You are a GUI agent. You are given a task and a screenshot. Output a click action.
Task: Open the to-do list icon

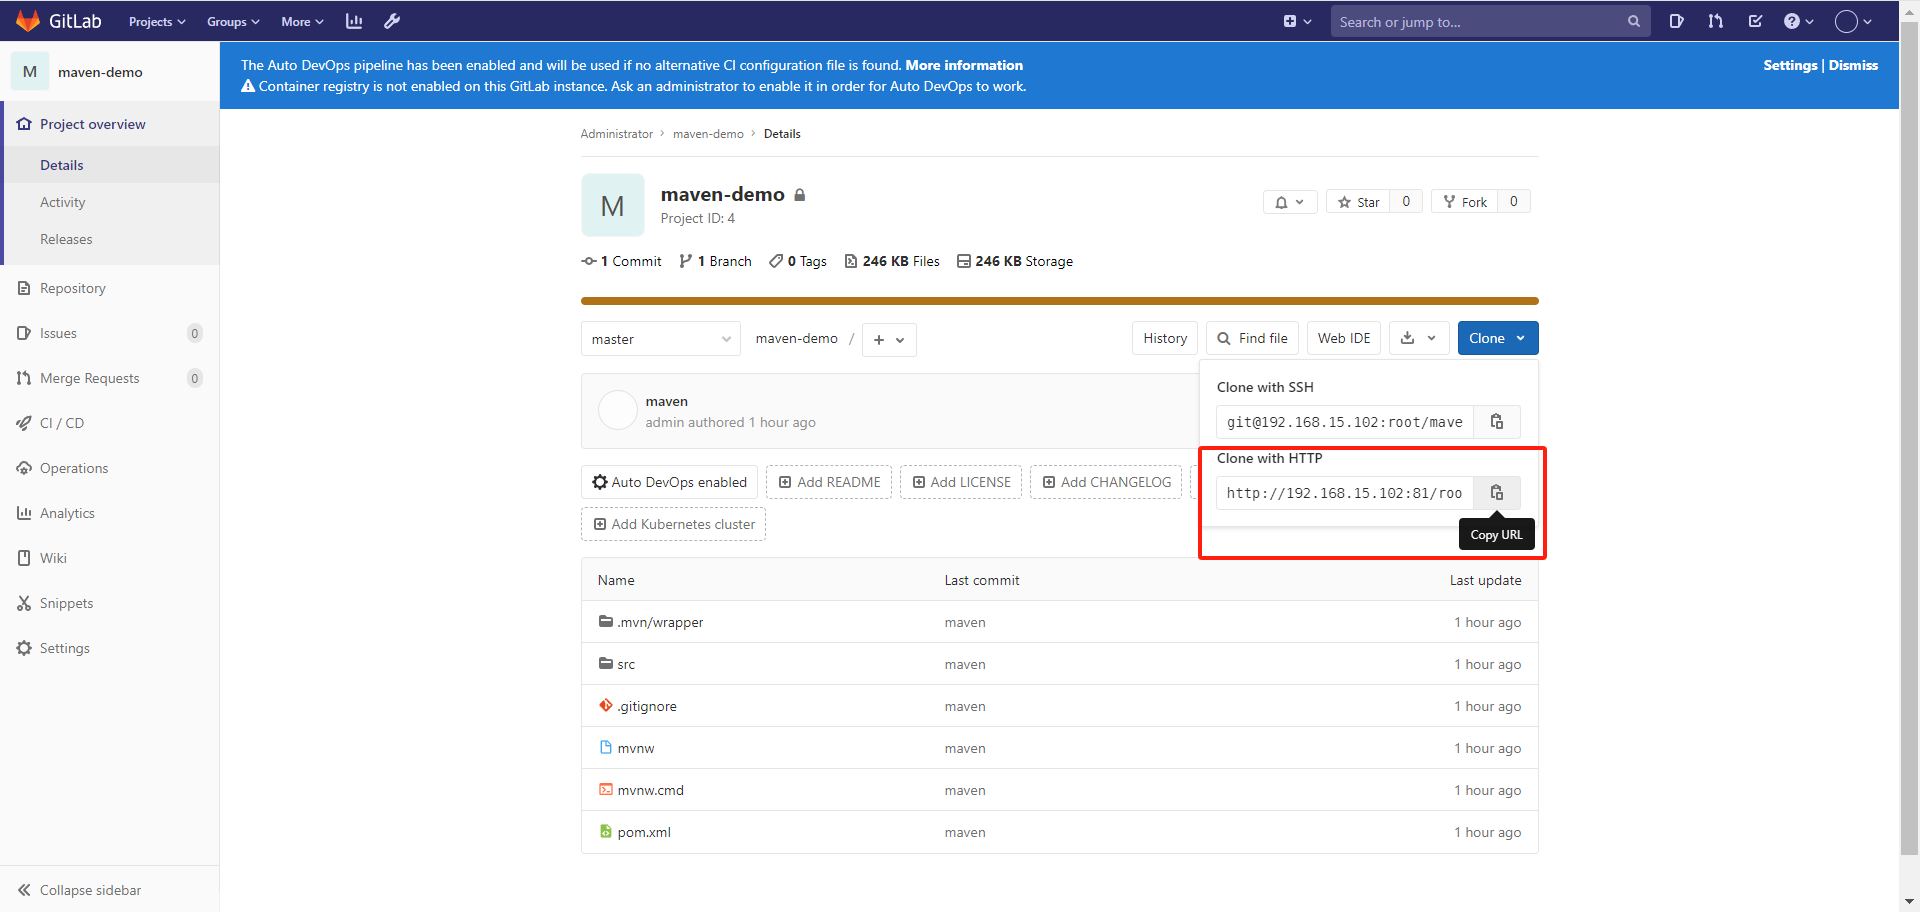pyautogui.click(x=1755, y=21)
